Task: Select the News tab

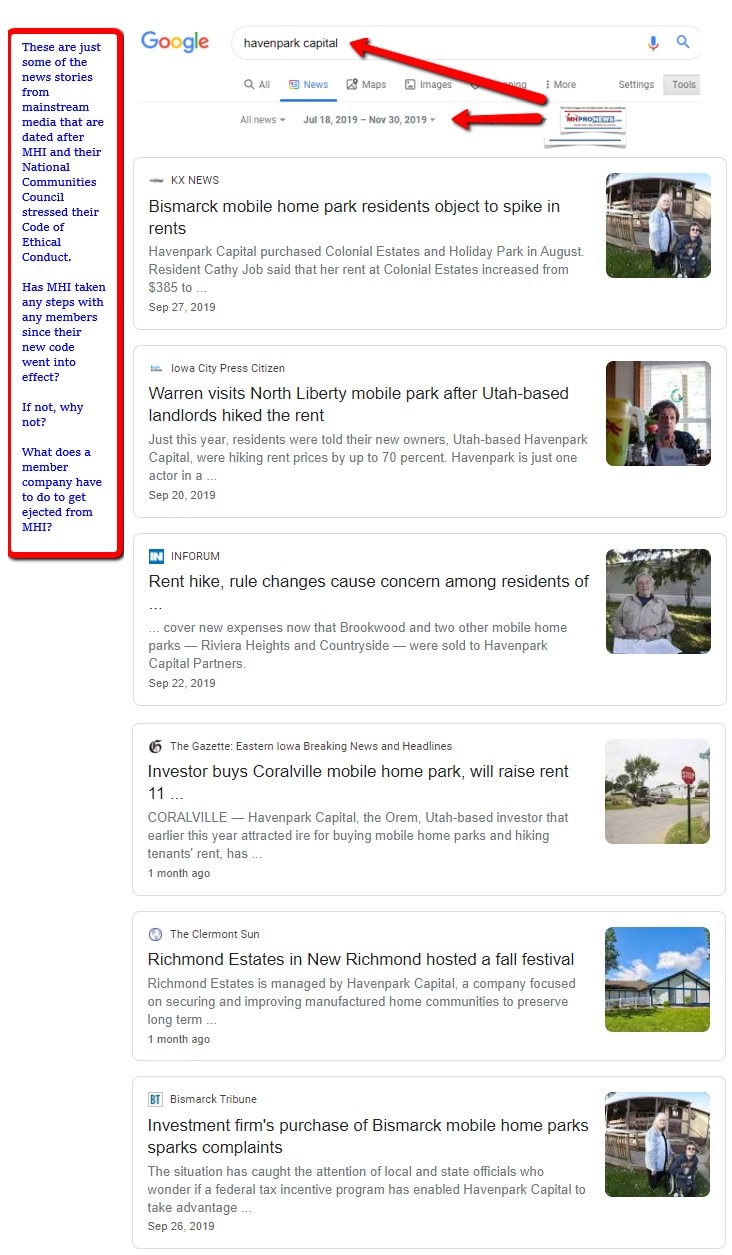Action: tap(308, 85)
